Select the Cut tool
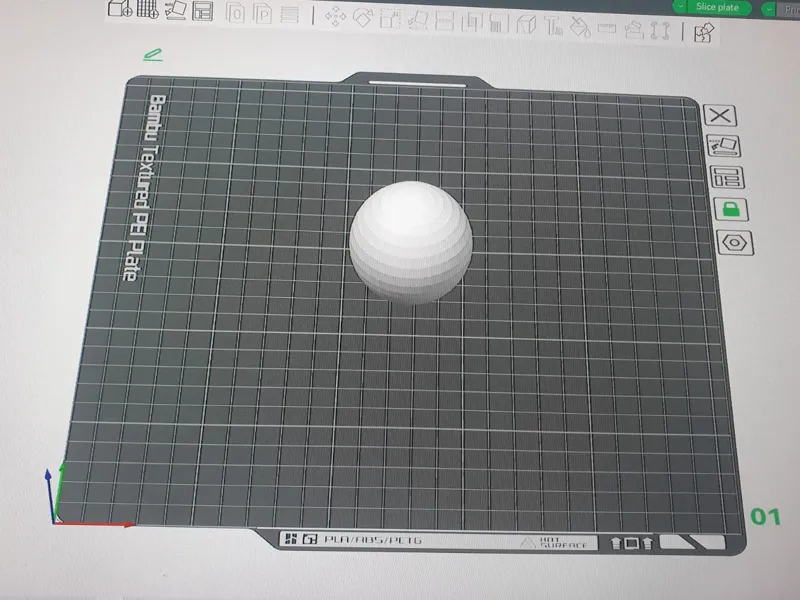The image size is (800, 600). (444, 21)
